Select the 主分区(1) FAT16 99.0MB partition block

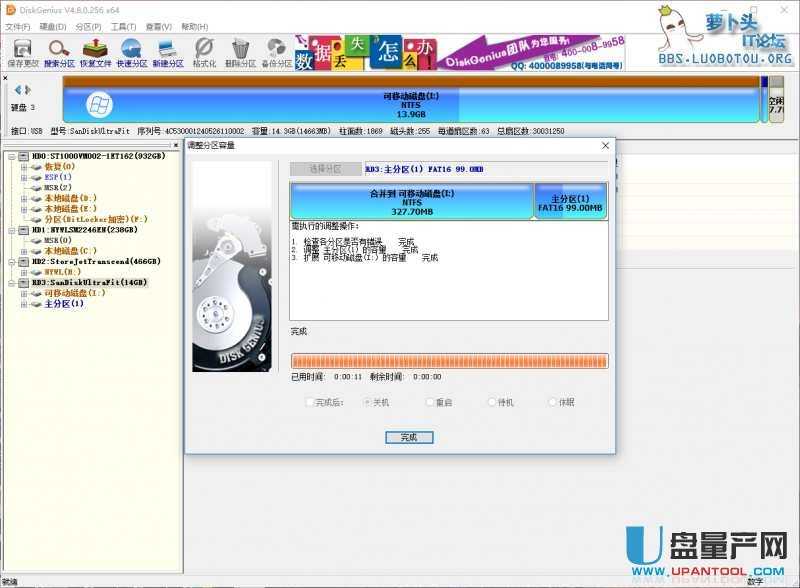(x=570, y=202)
